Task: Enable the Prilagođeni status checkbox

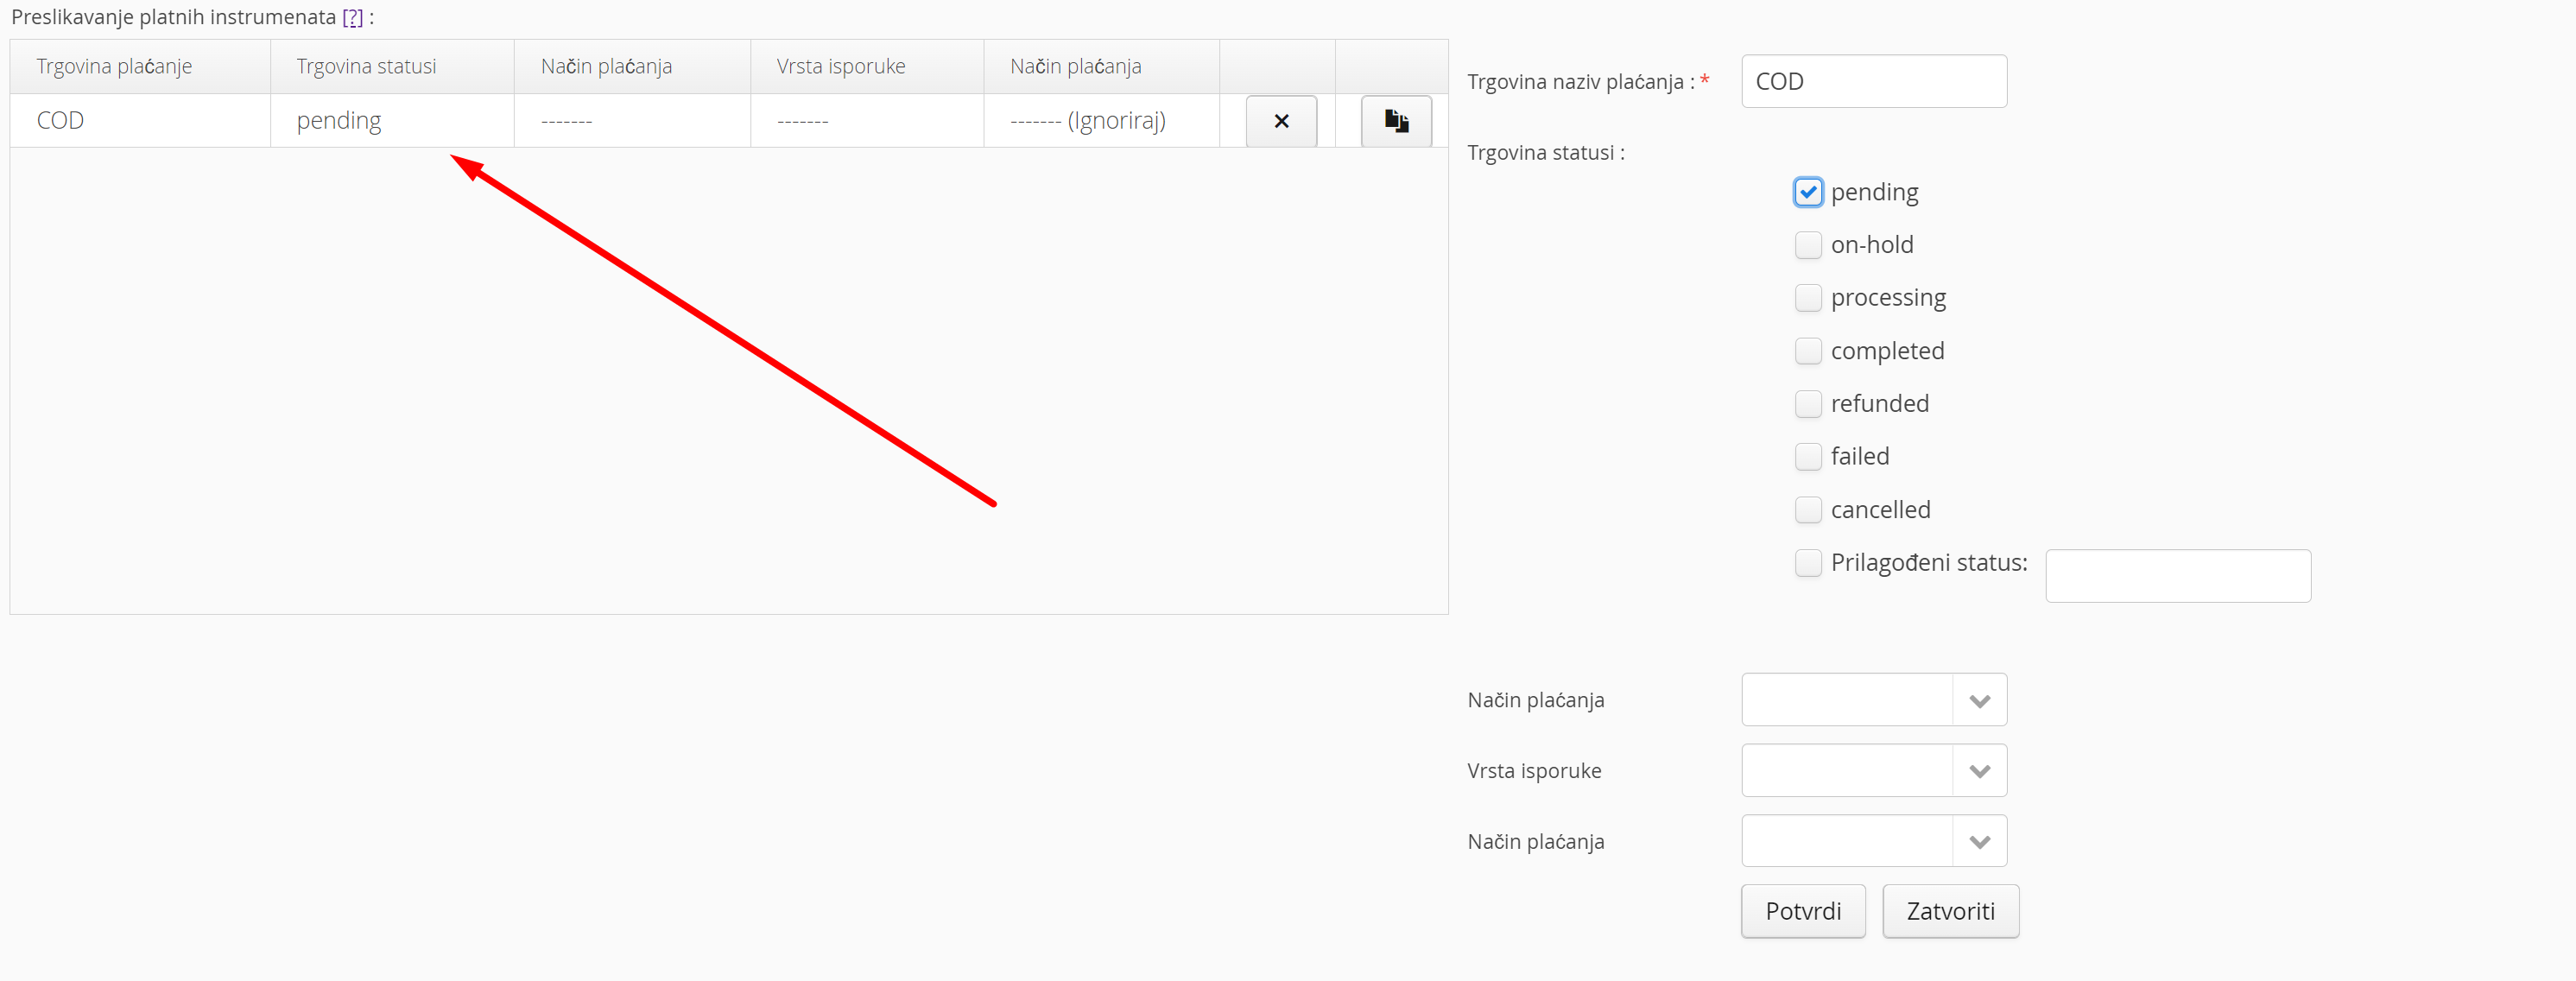Action: (x=1807, y=563)
